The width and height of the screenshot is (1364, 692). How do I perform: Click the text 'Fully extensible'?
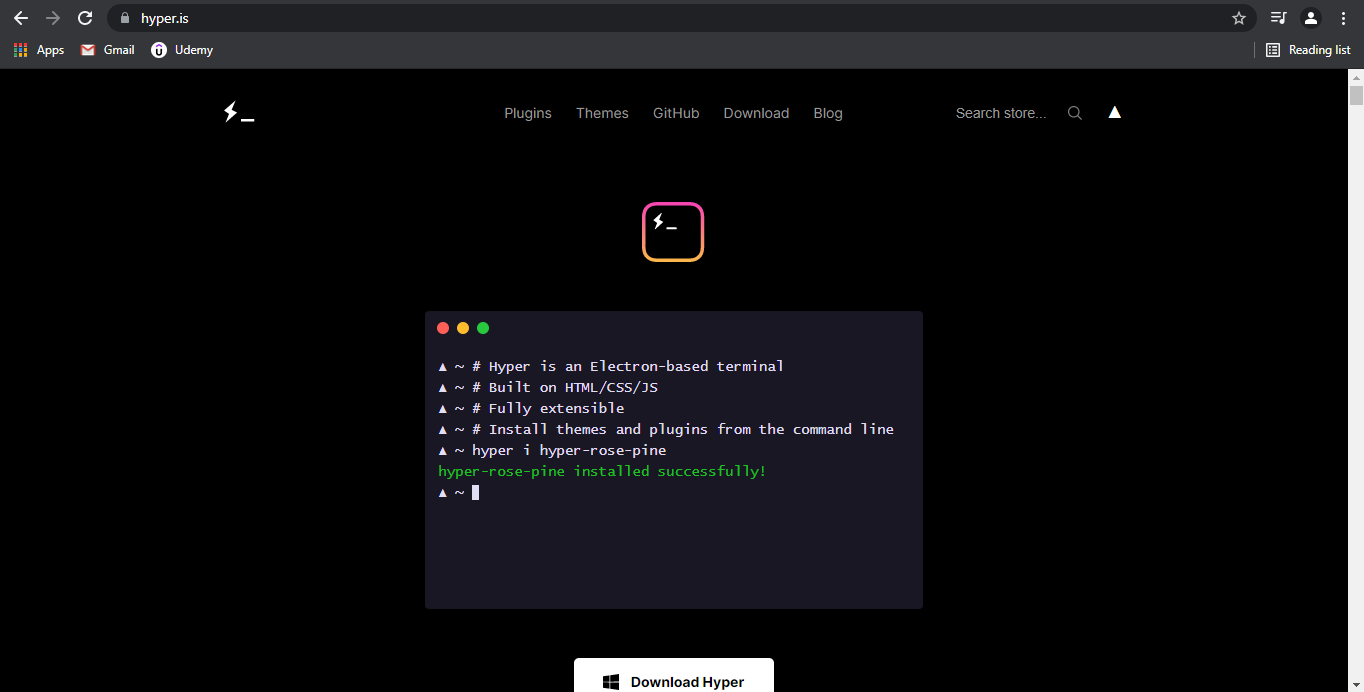point(556,408)
